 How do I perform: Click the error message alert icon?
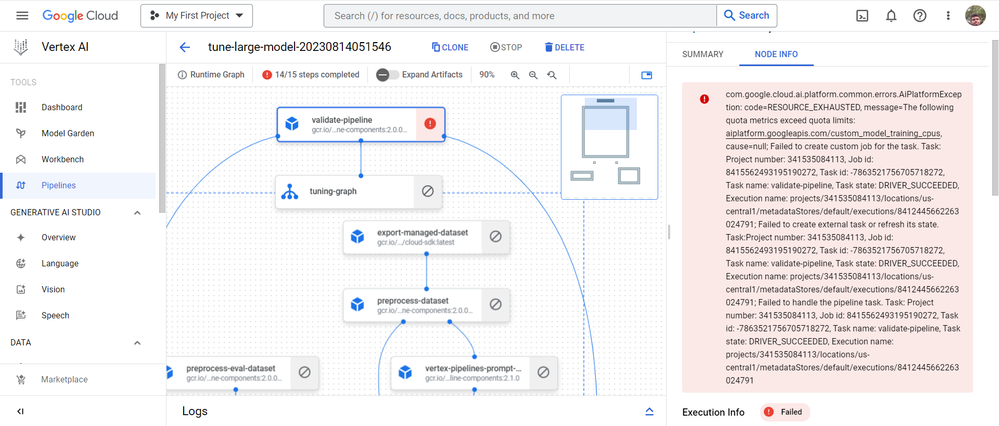coord(704,99)
